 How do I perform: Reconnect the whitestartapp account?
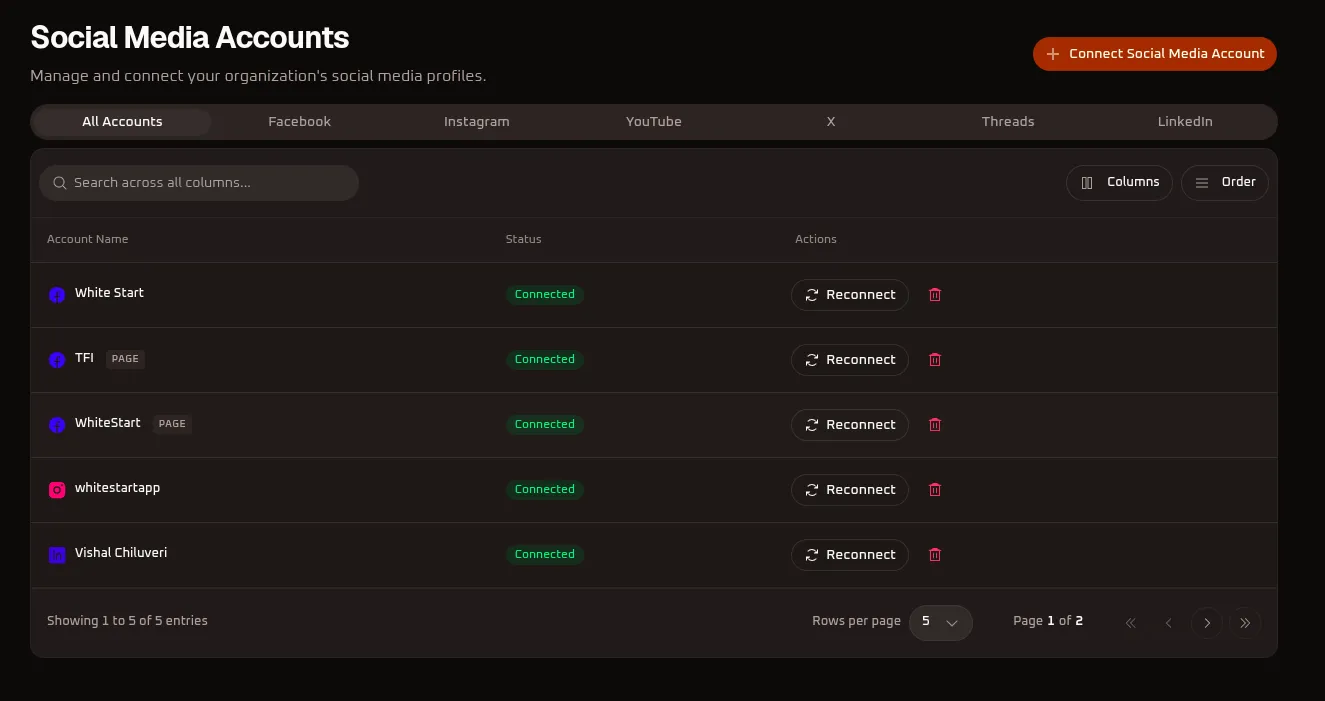coord(850,490)
